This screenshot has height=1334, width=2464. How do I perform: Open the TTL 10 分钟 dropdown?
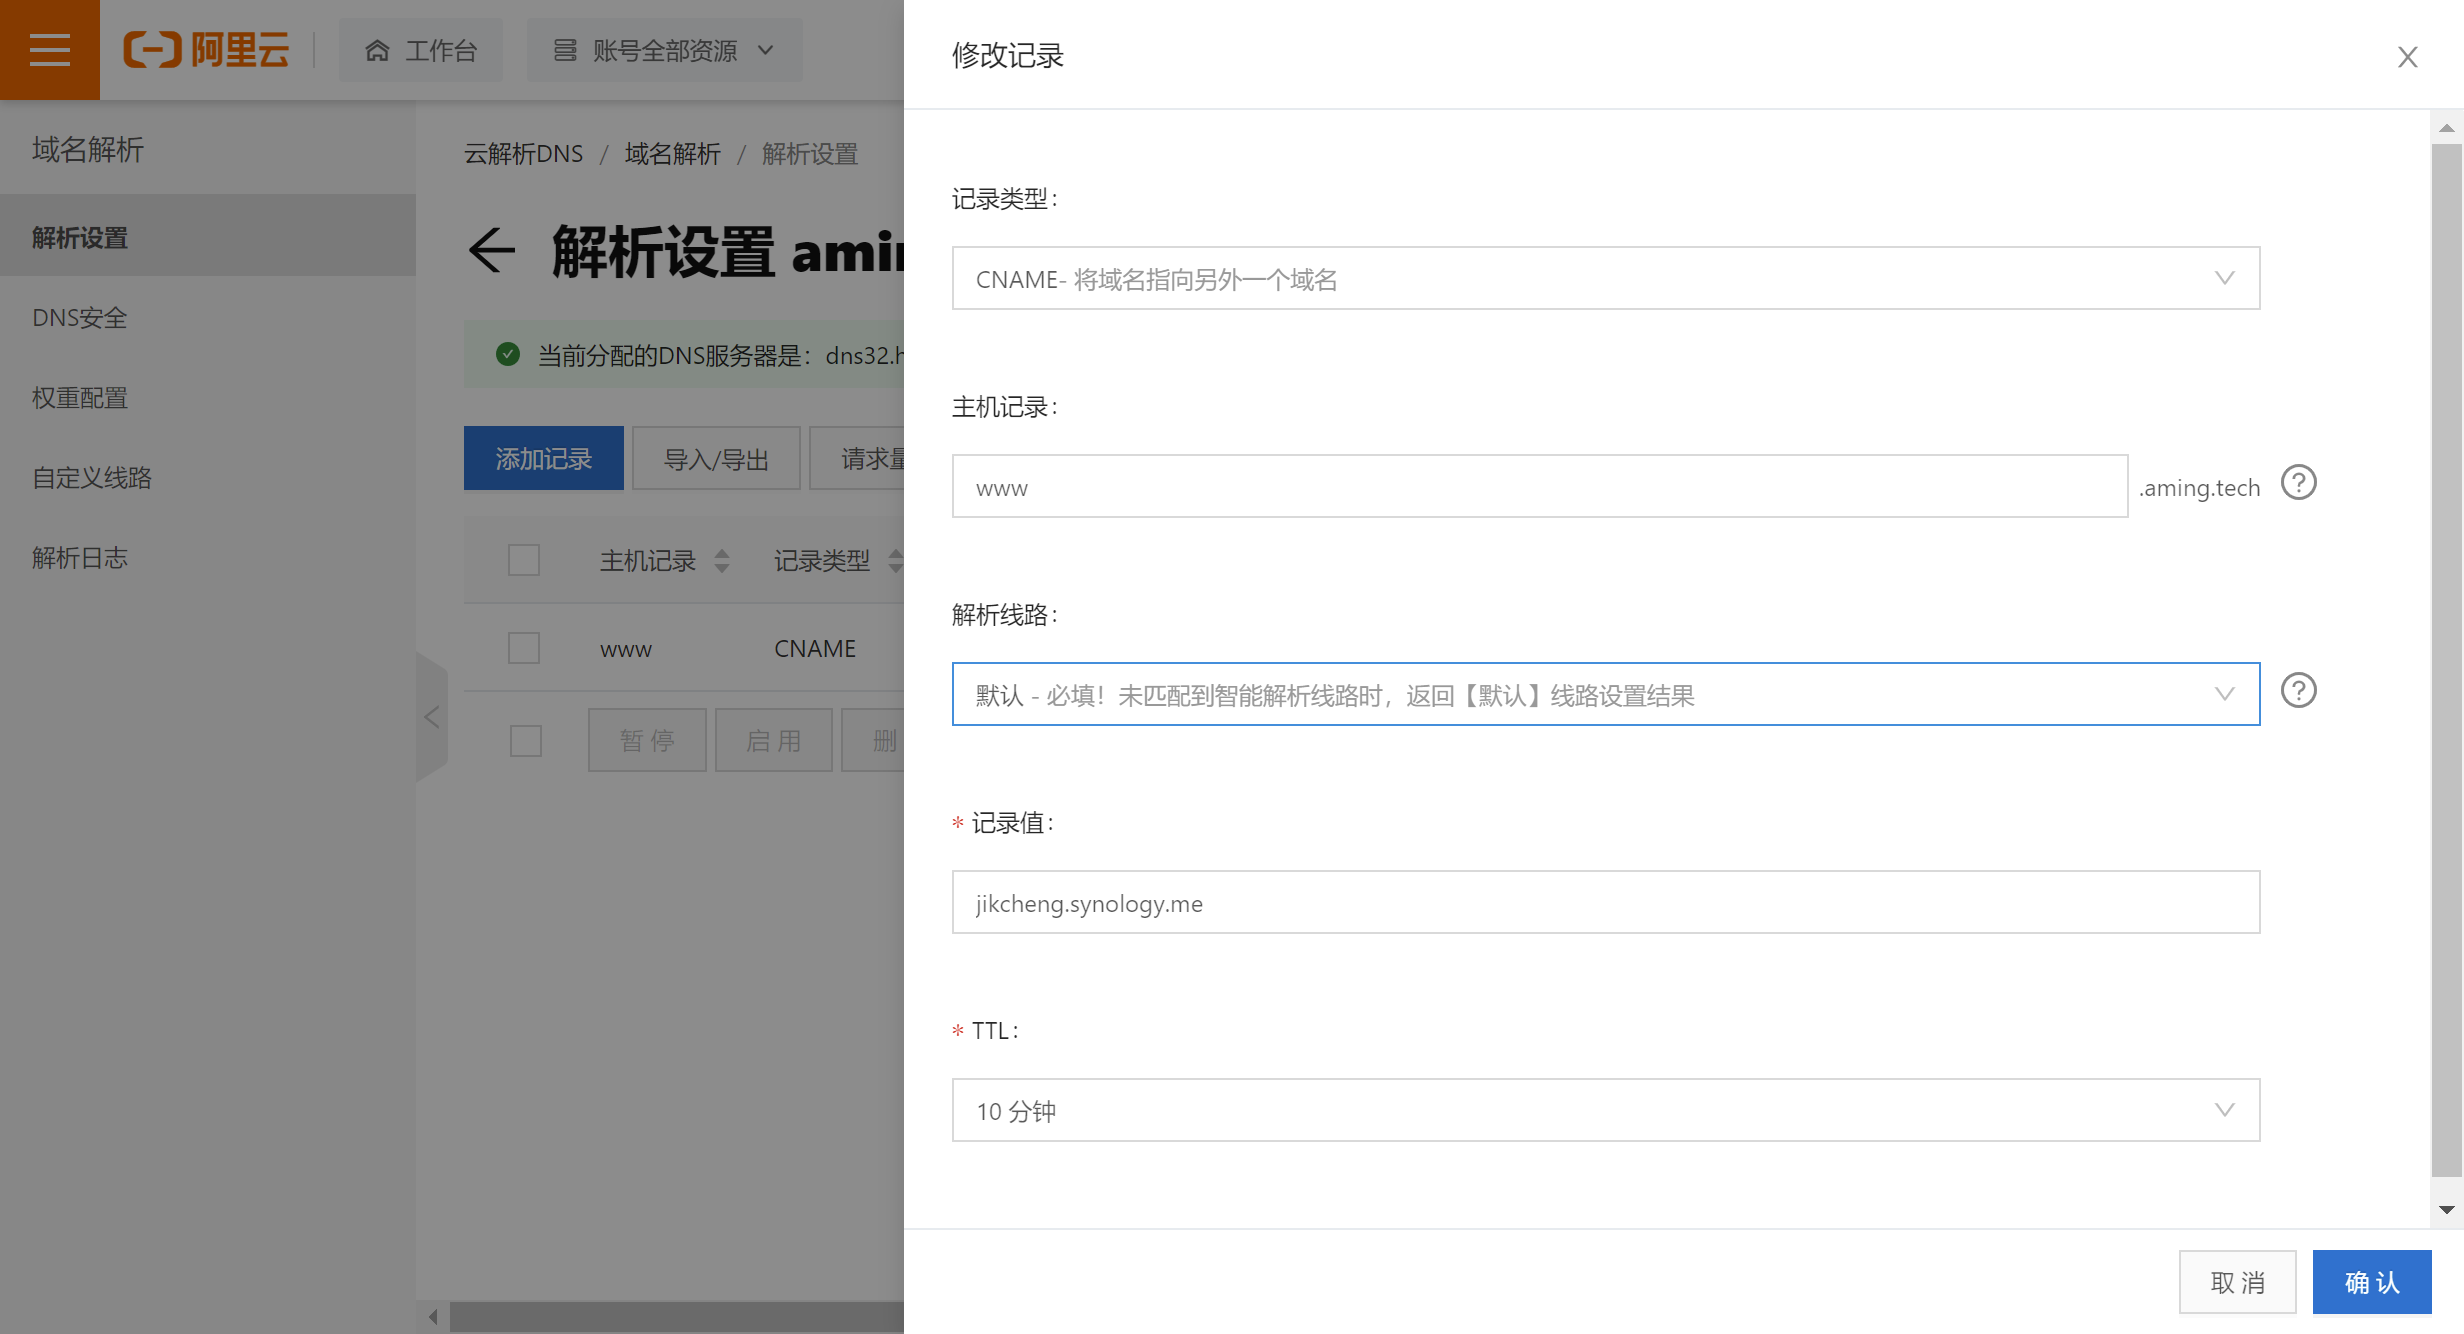[1605, 1110]
